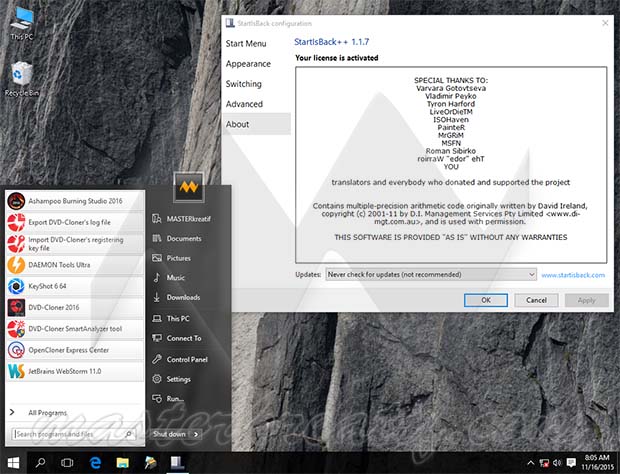
Task: Open the Updates dropdown
Action: point(431,274)
